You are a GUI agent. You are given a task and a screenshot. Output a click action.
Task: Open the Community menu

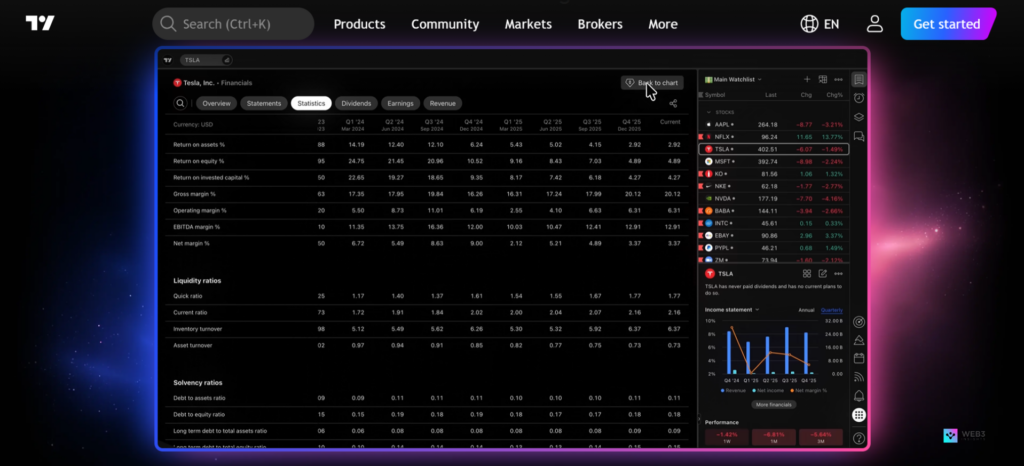click(445, 24)
